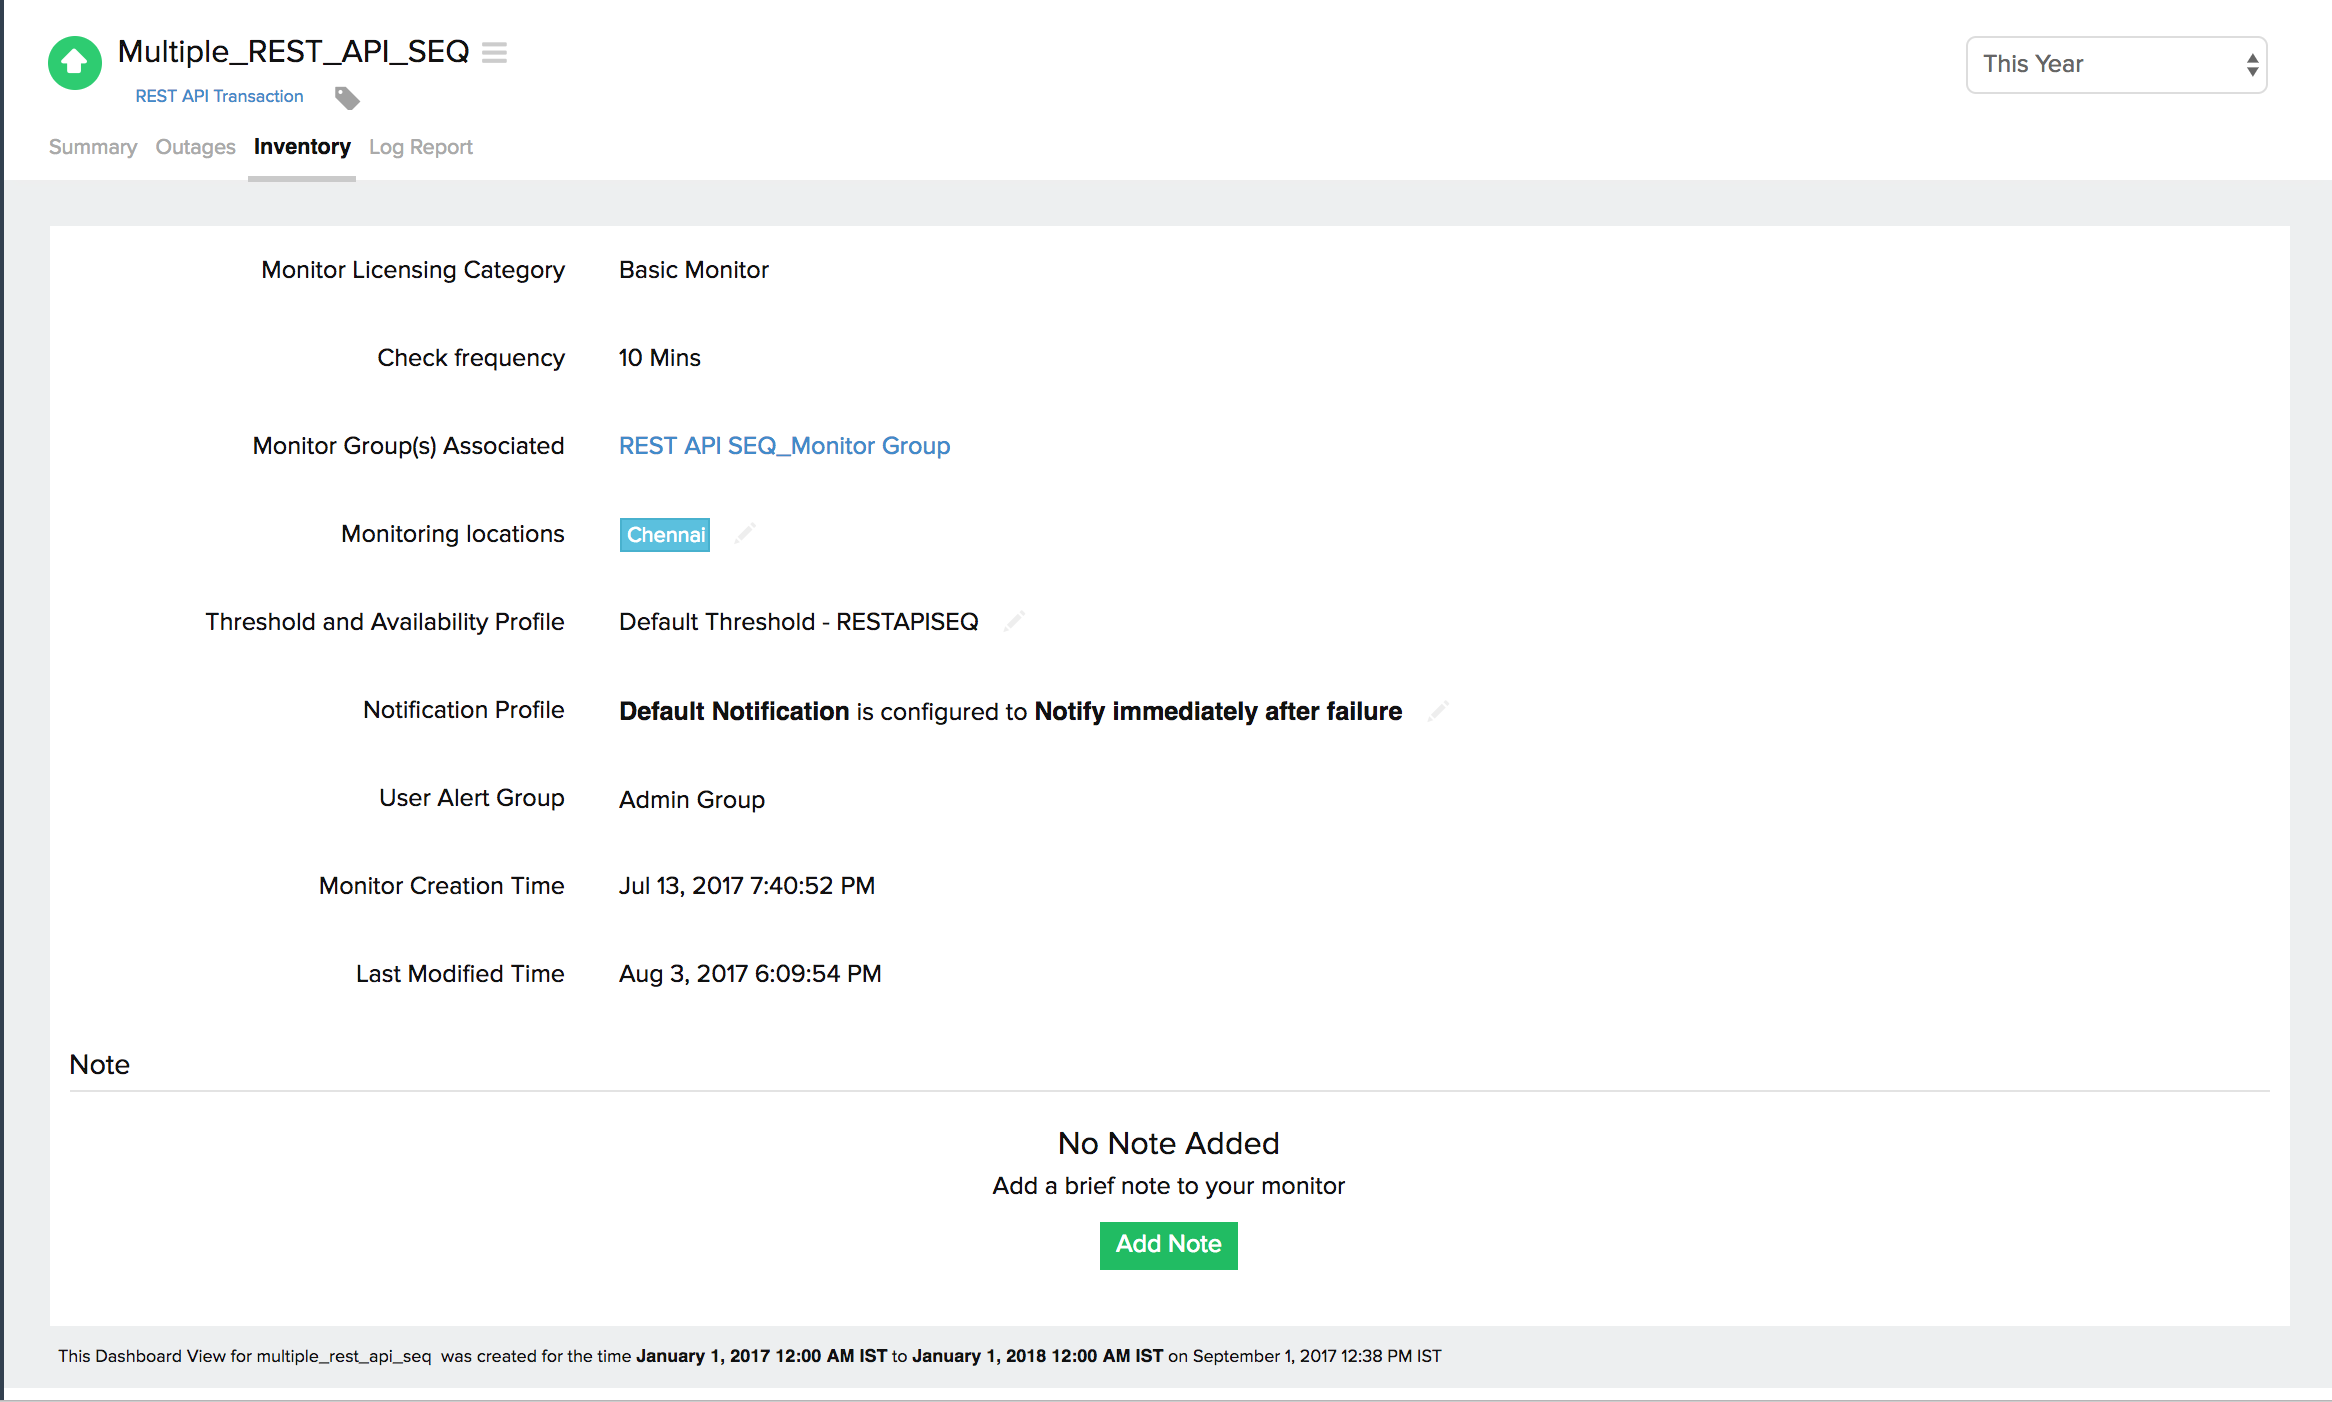Go to the Log Report tab

click(x=420, y=147)
